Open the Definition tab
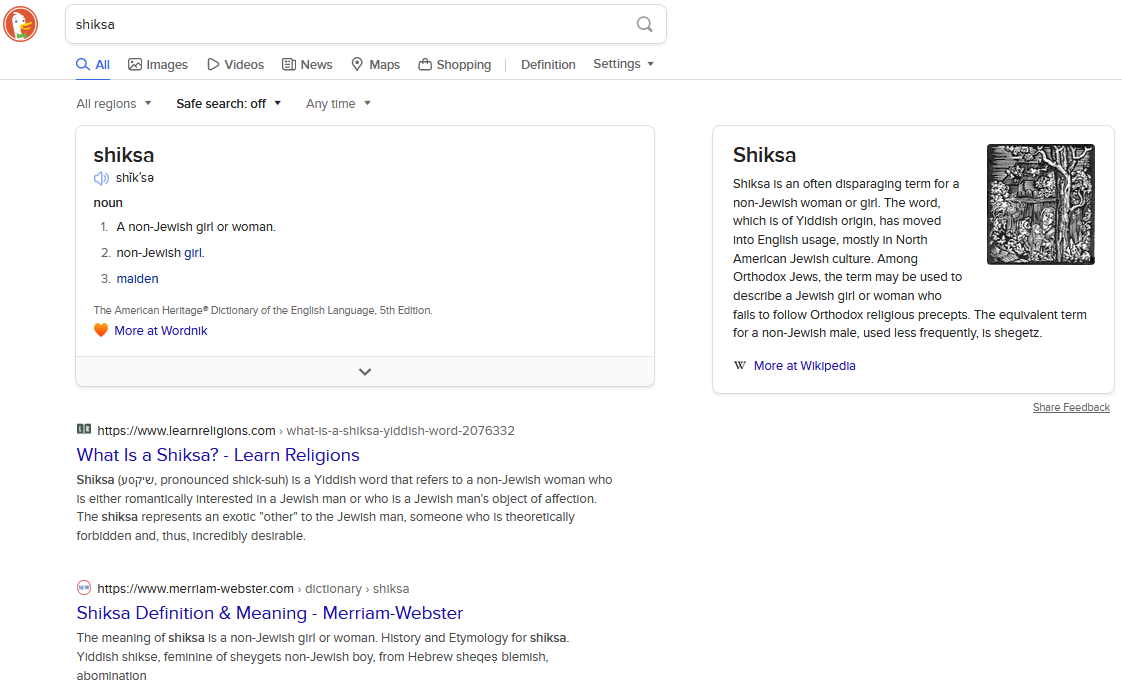Screen dimensions: 1122x688 (548, 64)
